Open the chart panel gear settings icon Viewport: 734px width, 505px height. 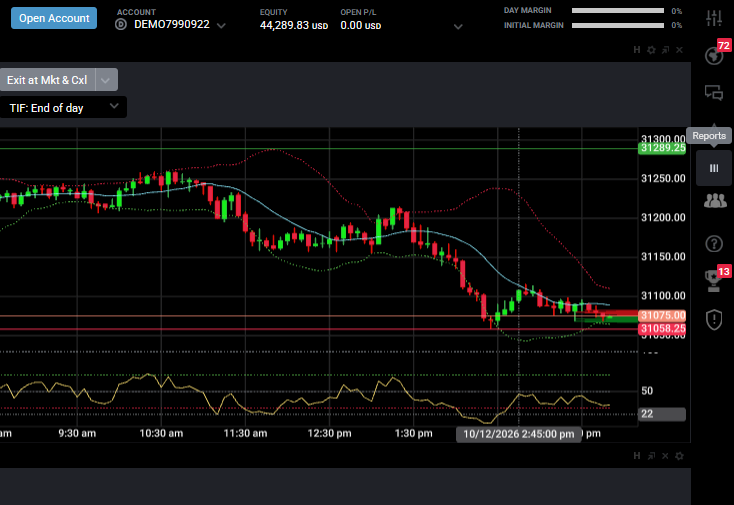tap(651, 50)
